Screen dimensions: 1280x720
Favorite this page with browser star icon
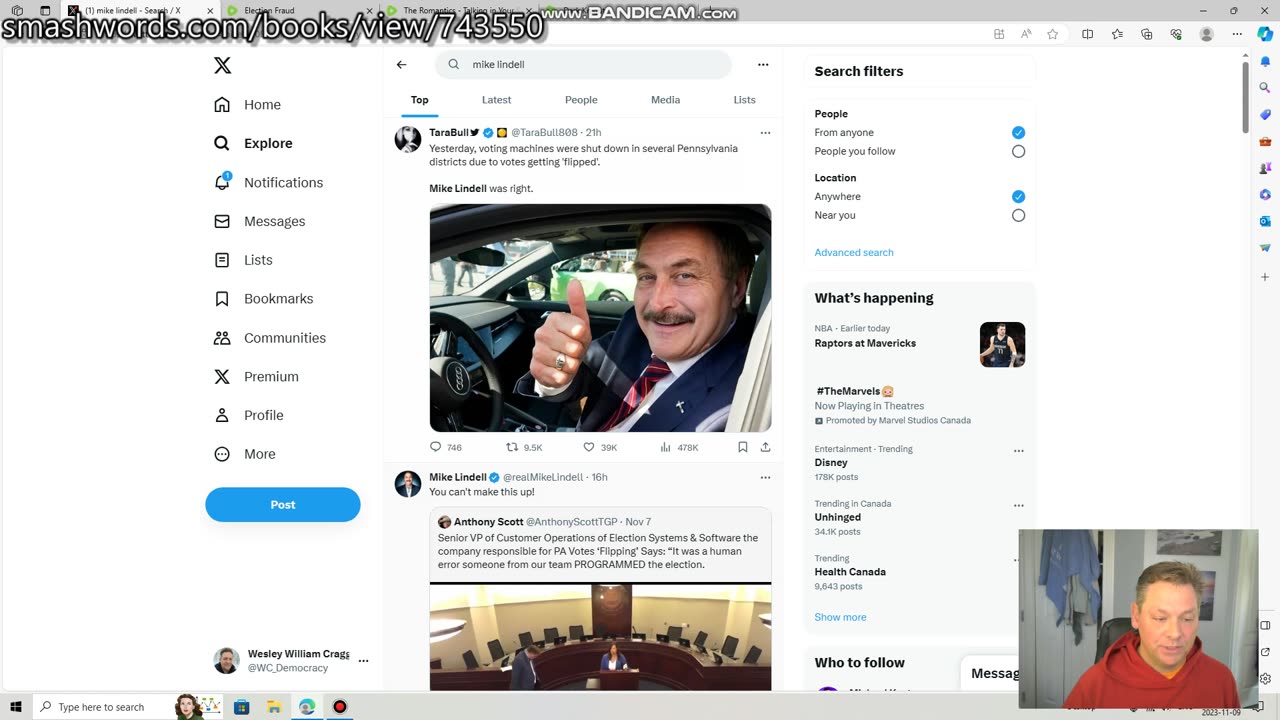pos(1052,34)
